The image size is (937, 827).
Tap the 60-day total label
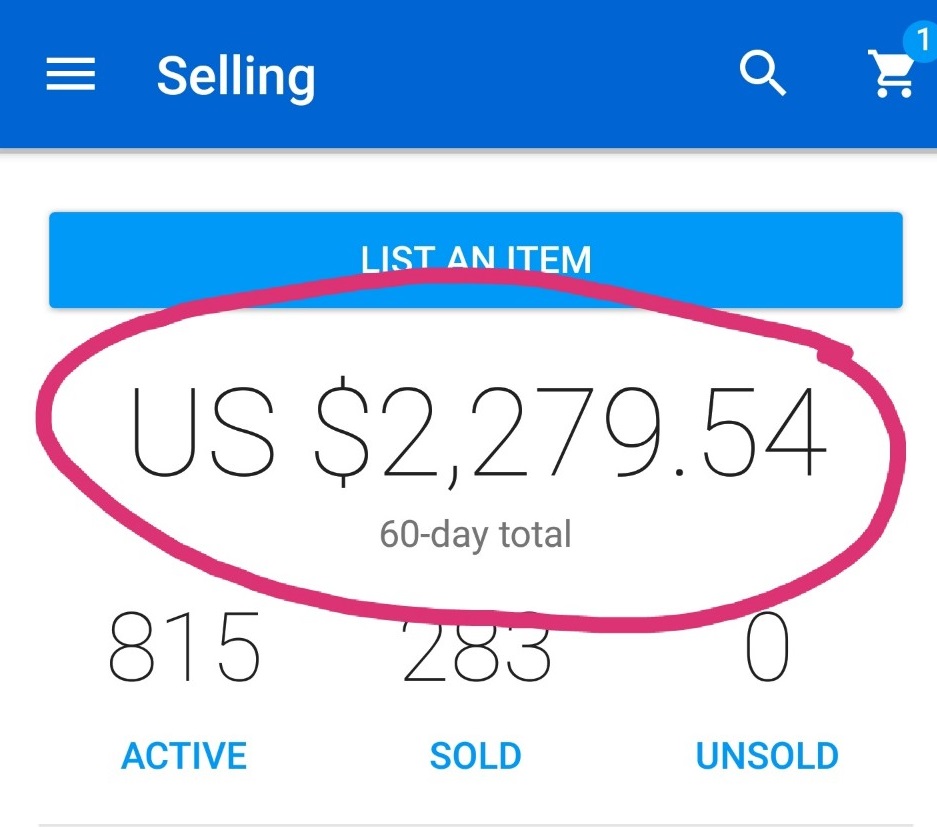click(x=476, y=534)
